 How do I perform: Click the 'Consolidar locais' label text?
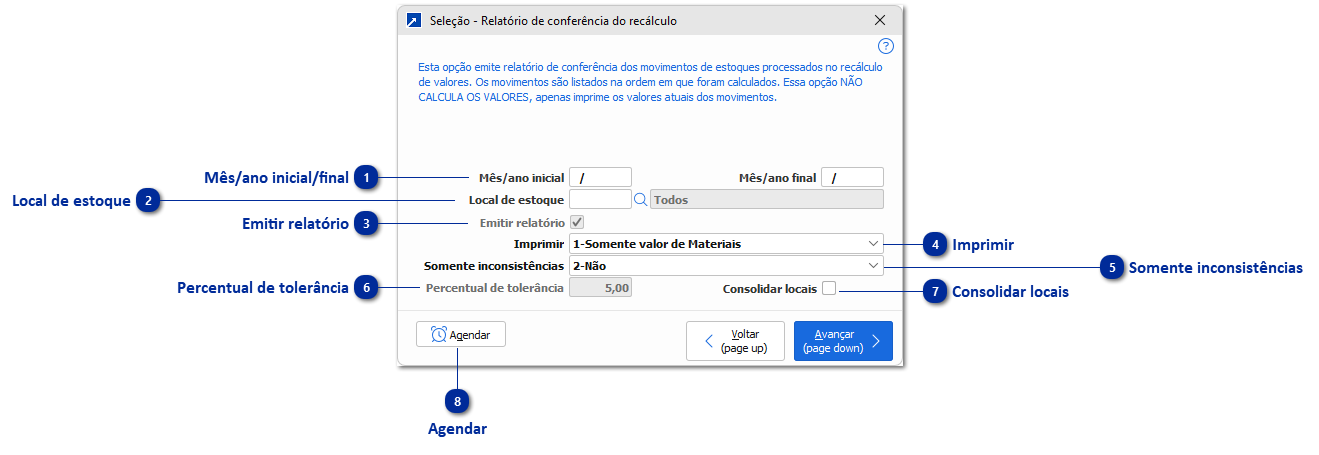pyautogui.click(x=769, y=289)
